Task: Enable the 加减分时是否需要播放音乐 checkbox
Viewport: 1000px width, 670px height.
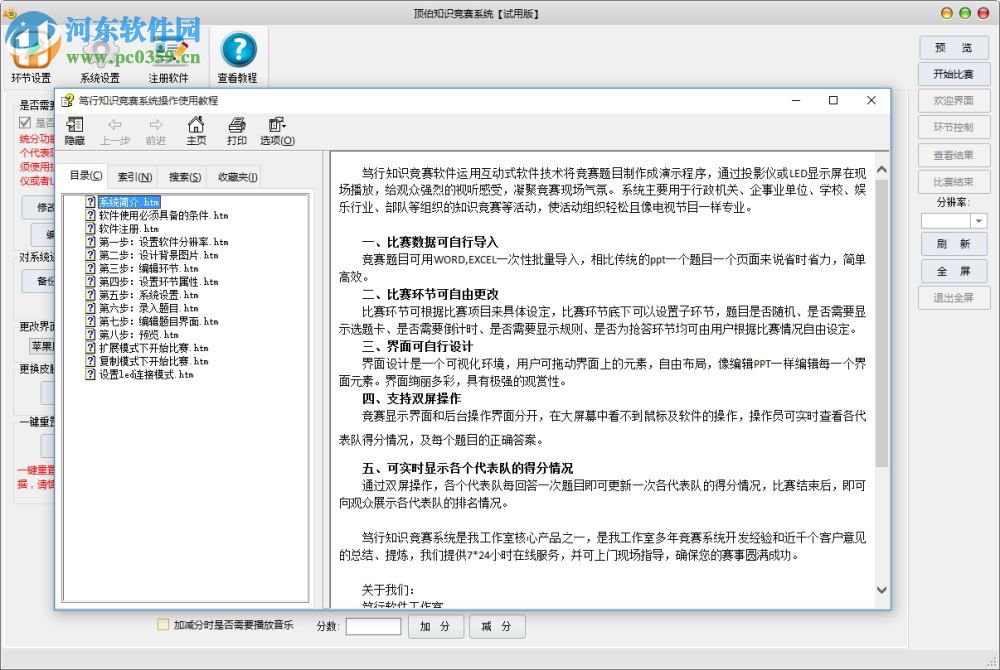Action: tap(163, 624)
